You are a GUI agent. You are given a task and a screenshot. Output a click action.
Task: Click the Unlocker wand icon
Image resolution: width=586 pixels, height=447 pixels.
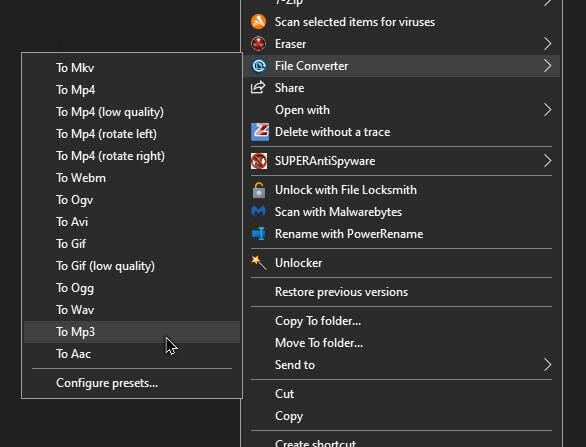(x=259, y=263)
